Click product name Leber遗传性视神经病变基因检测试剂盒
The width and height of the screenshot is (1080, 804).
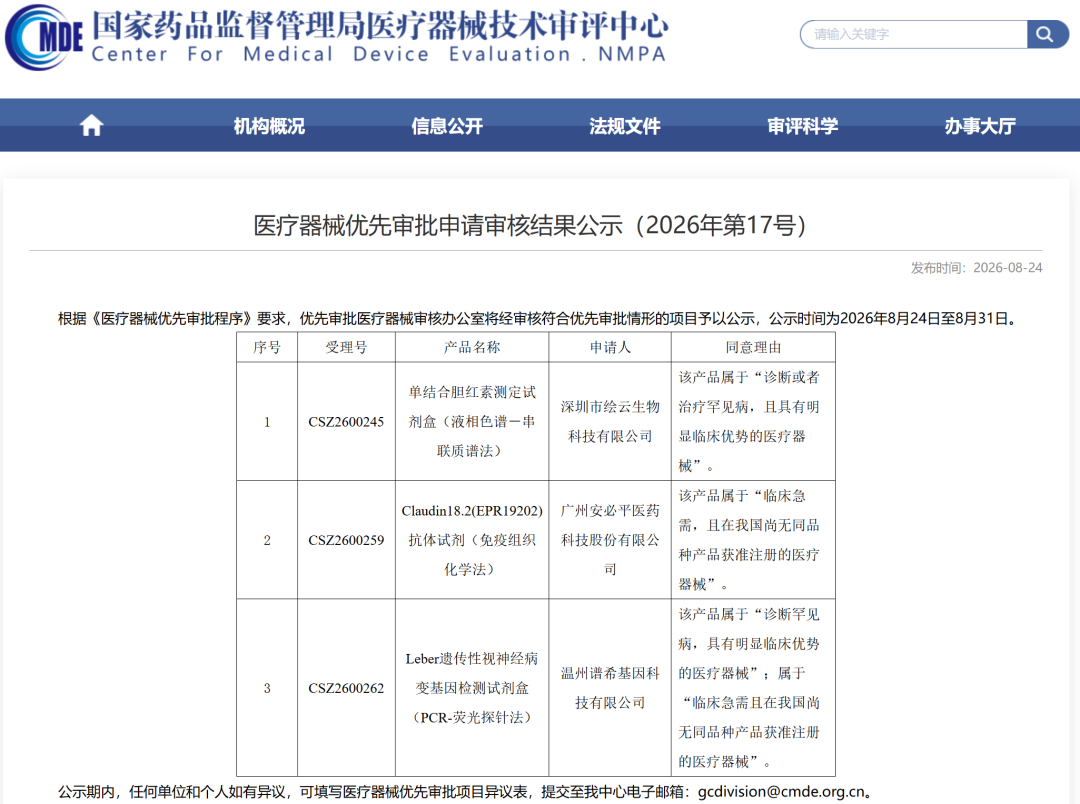472,688
